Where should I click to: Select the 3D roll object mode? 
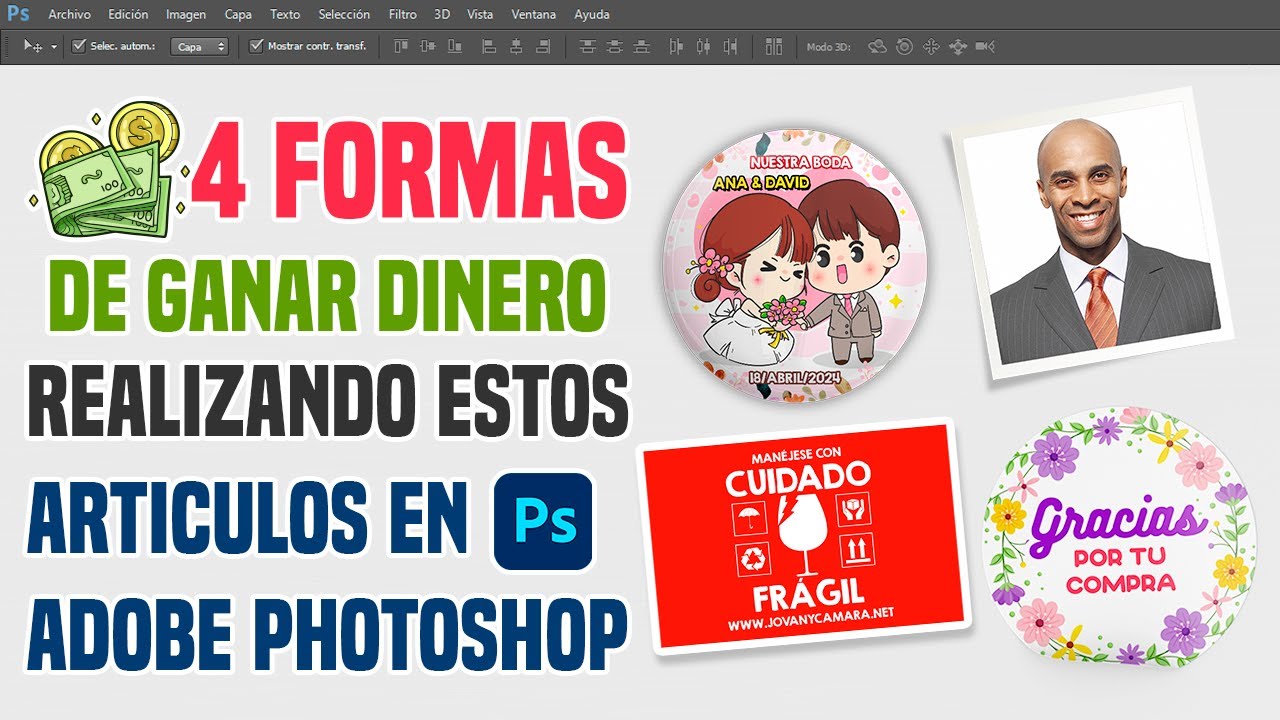point(904,46)
